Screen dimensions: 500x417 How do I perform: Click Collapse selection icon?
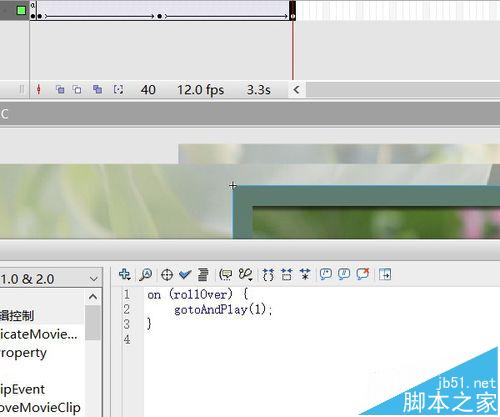tap(287, 275)
